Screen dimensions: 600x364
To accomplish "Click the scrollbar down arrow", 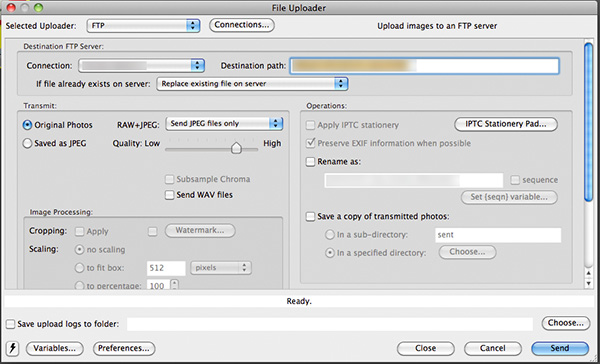I will 589,283.
